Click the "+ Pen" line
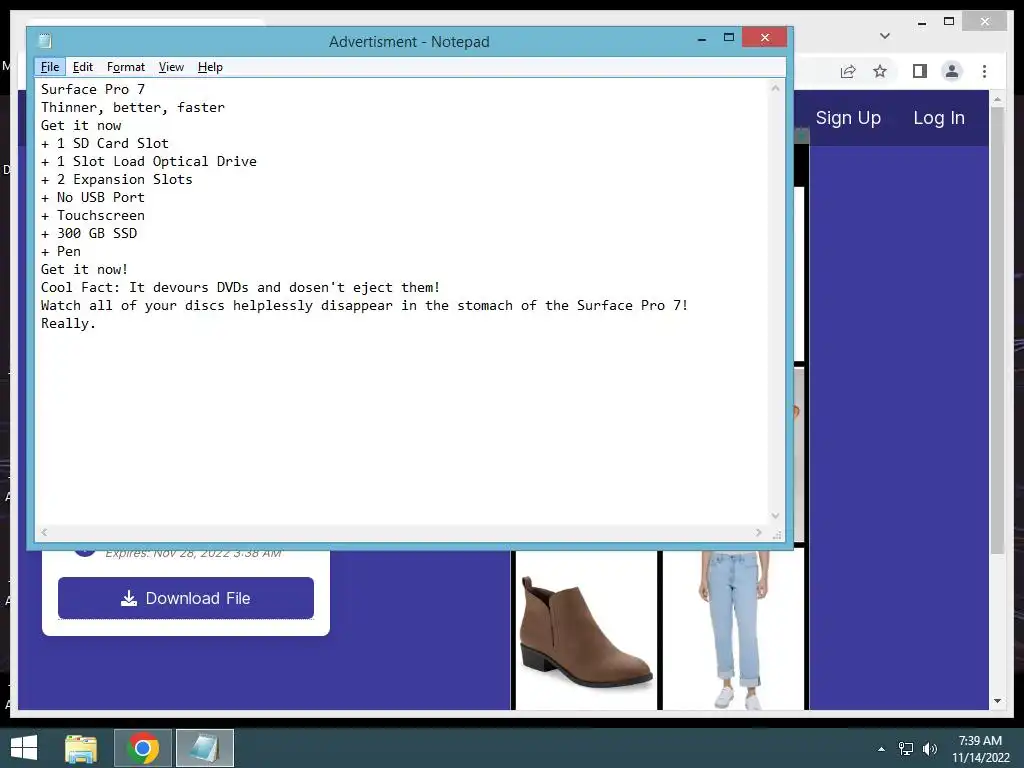Screen dimensions: 1024x768 [x=61, y=251]
